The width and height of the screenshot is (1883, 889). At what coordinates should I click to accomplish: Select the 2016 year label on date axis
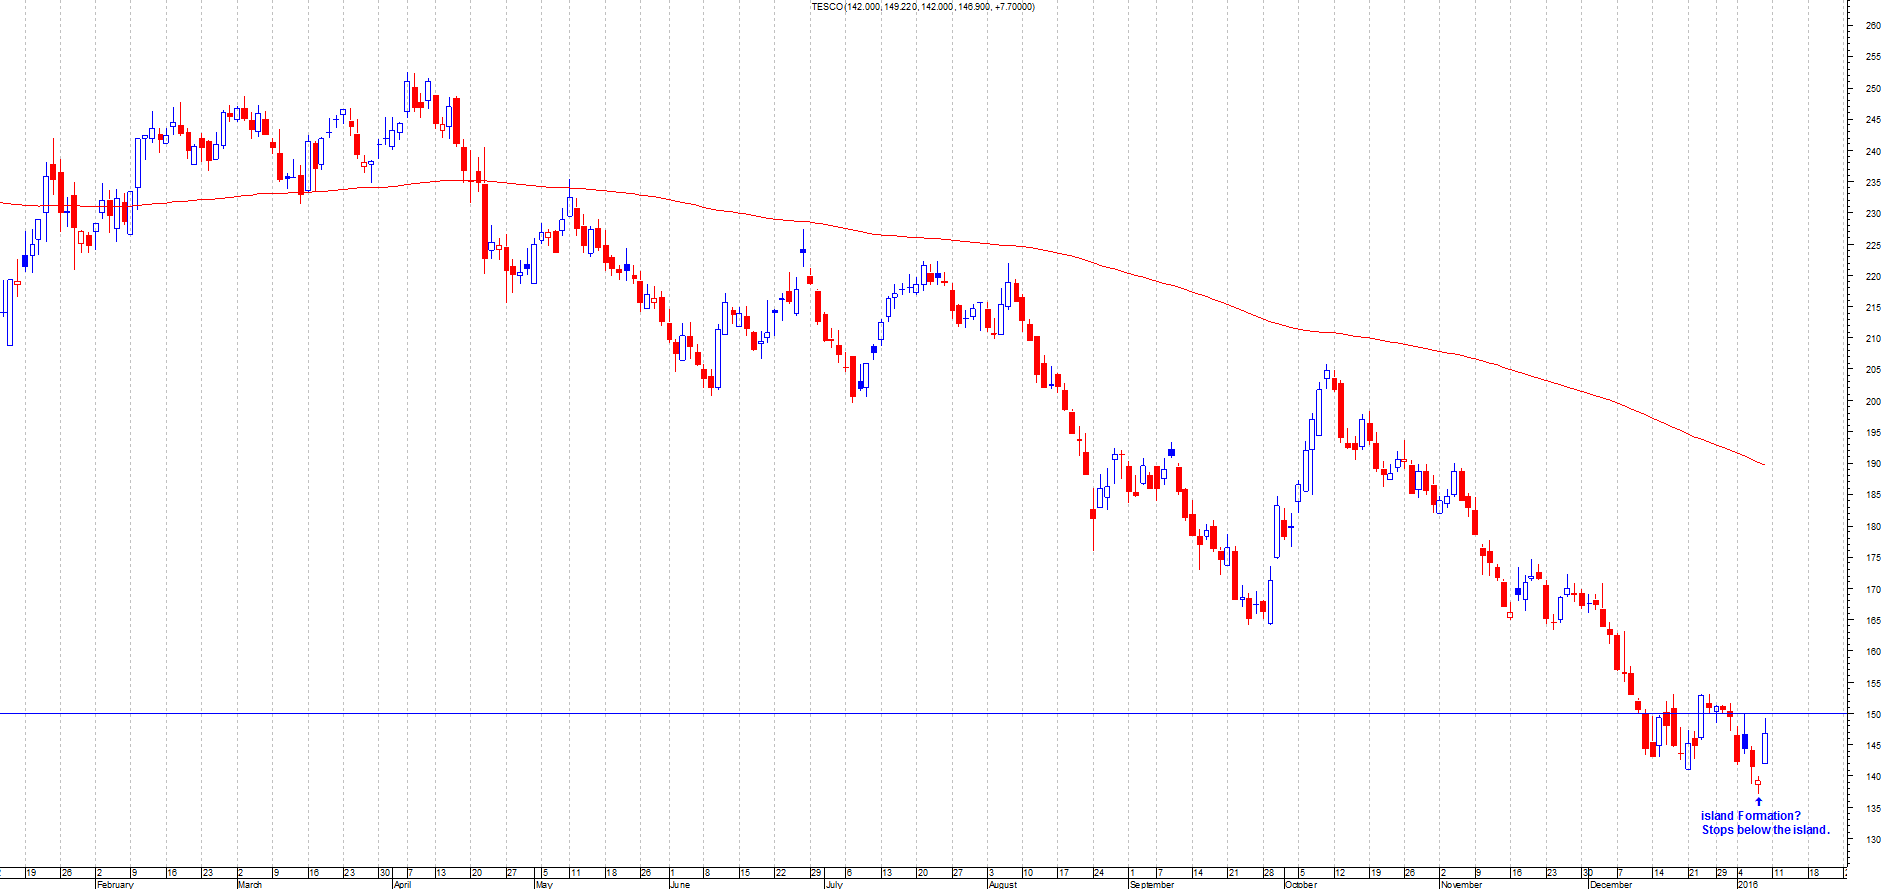1748,884
